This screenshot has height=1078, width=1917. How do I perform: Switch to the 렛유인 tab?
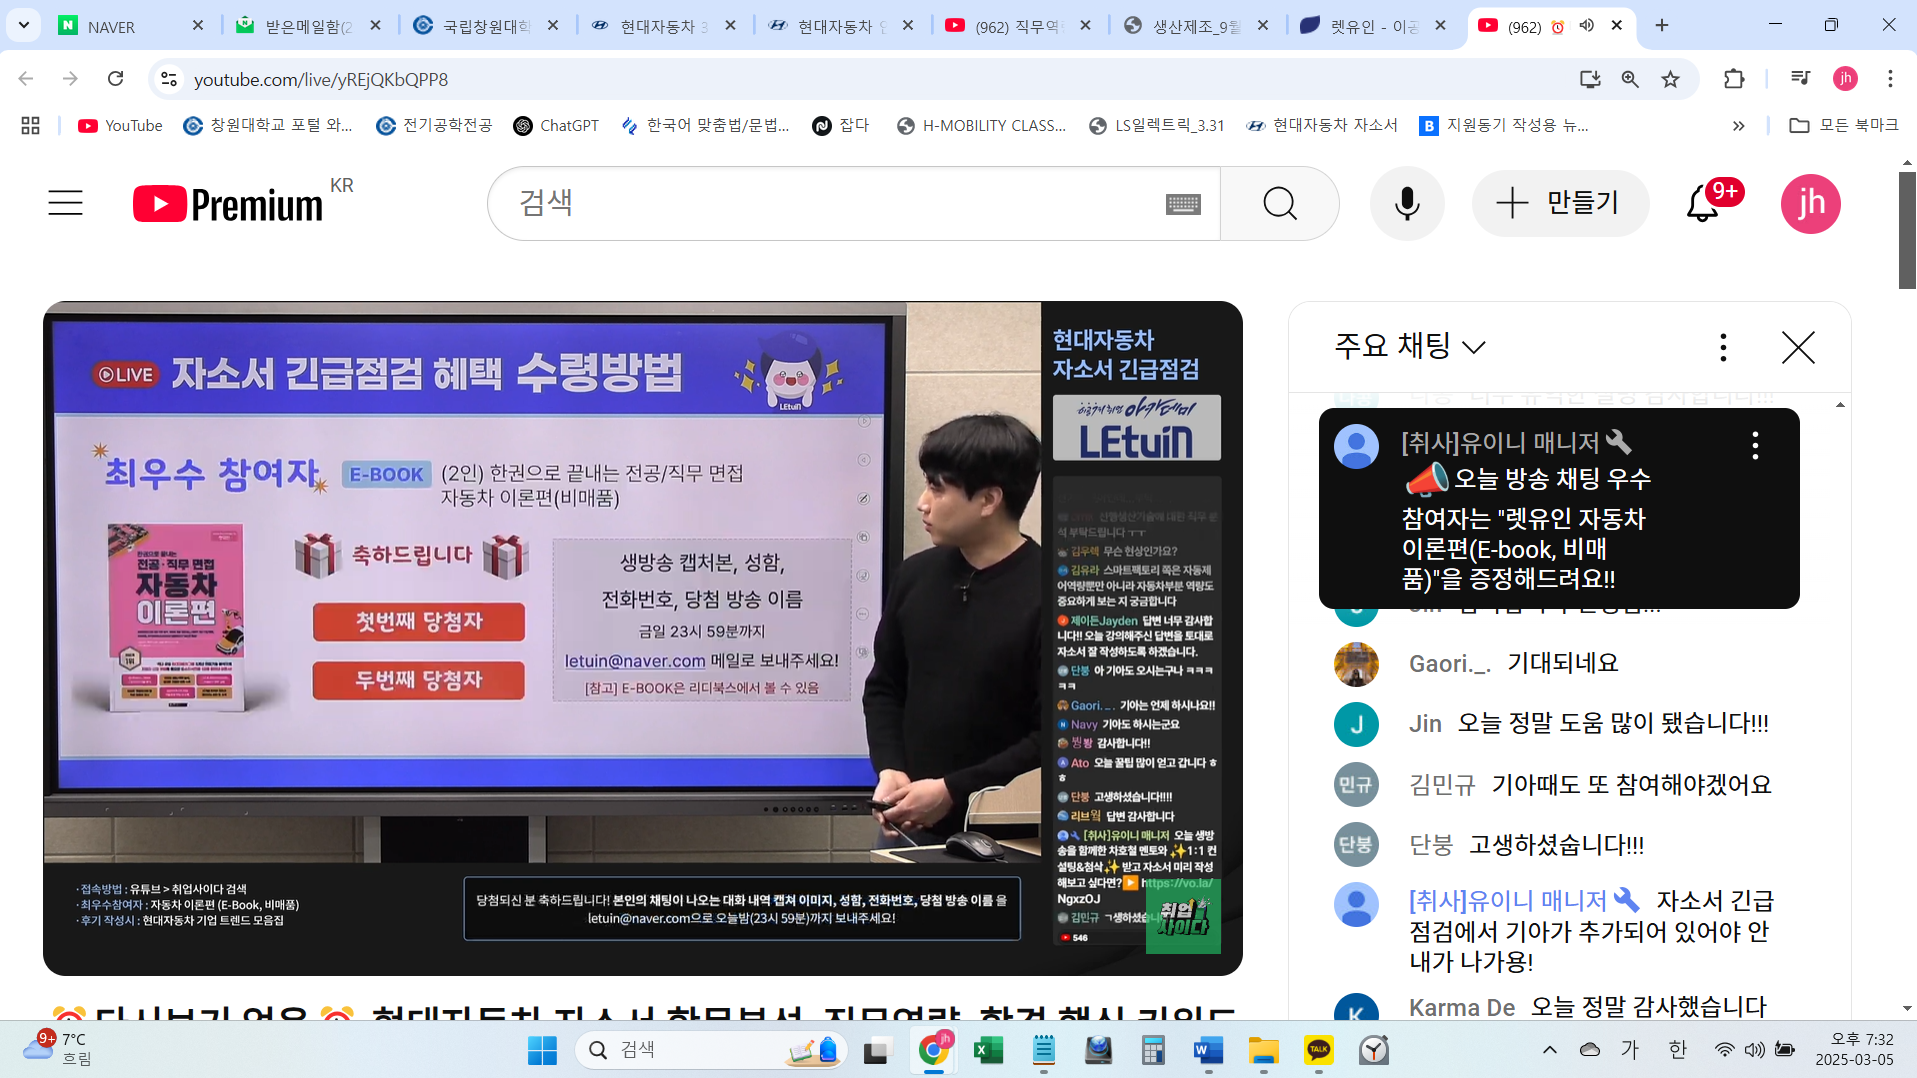(1374, 26)
